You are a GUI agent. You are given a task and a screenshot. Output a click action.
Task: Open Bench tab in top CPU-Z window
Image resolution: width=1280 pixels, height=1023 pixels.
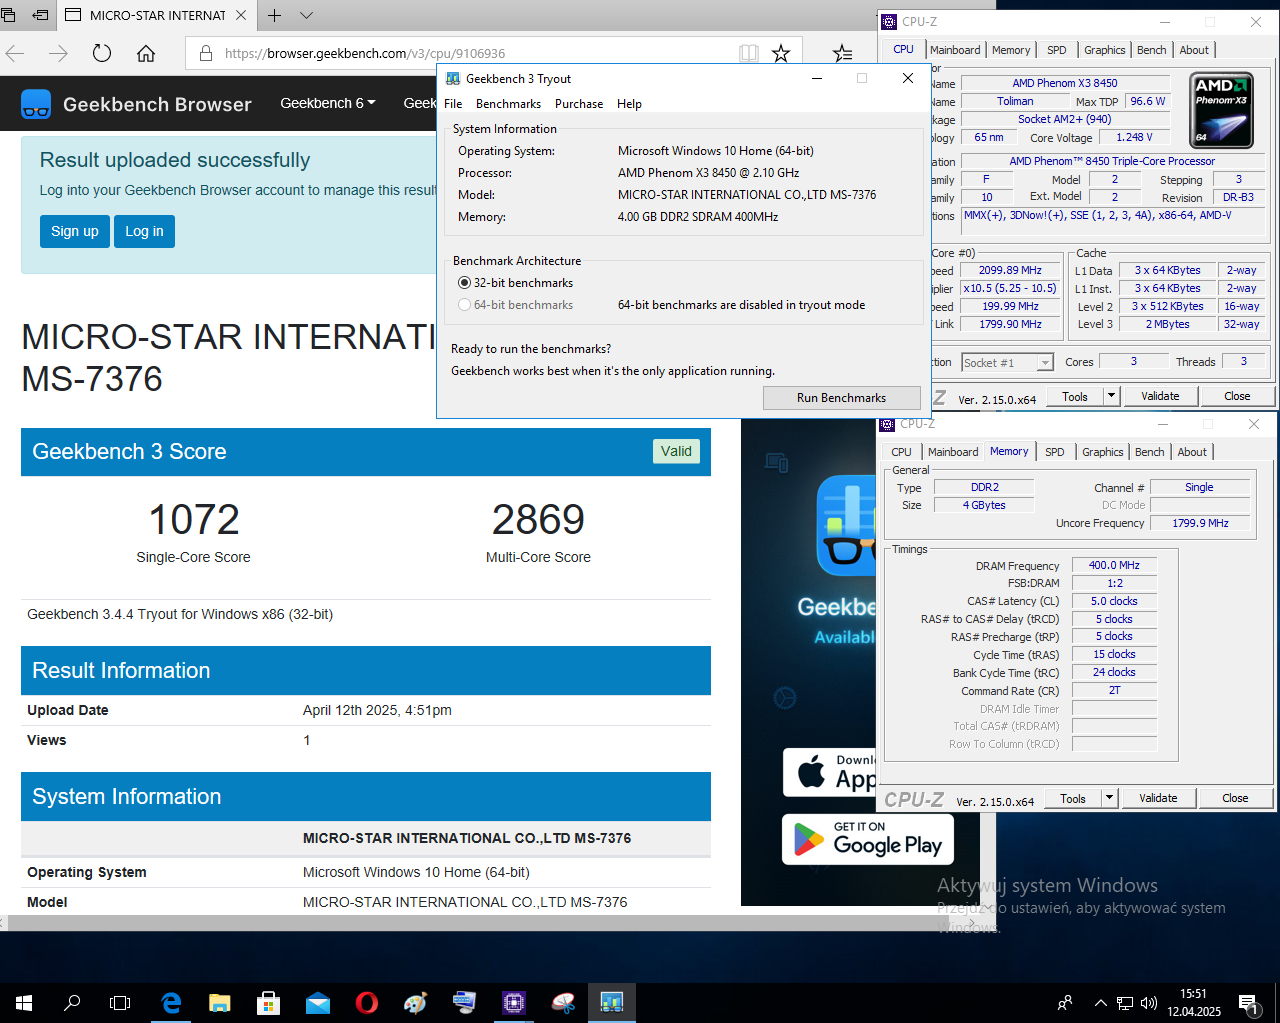pyautogui.click(x=1152, y=50)
